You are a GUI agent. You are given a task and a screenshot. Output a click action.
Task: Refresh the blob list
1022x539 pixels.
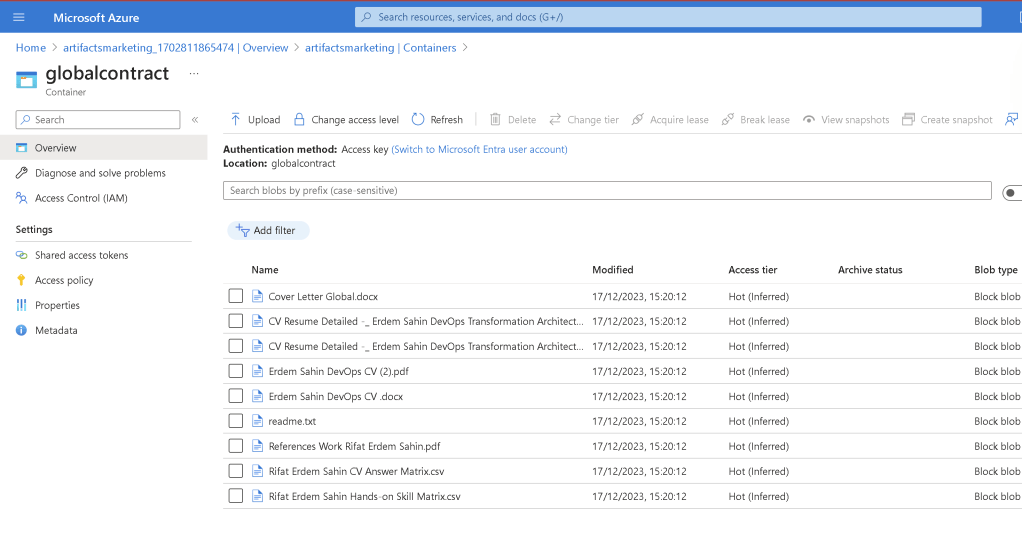coord(437,120)
